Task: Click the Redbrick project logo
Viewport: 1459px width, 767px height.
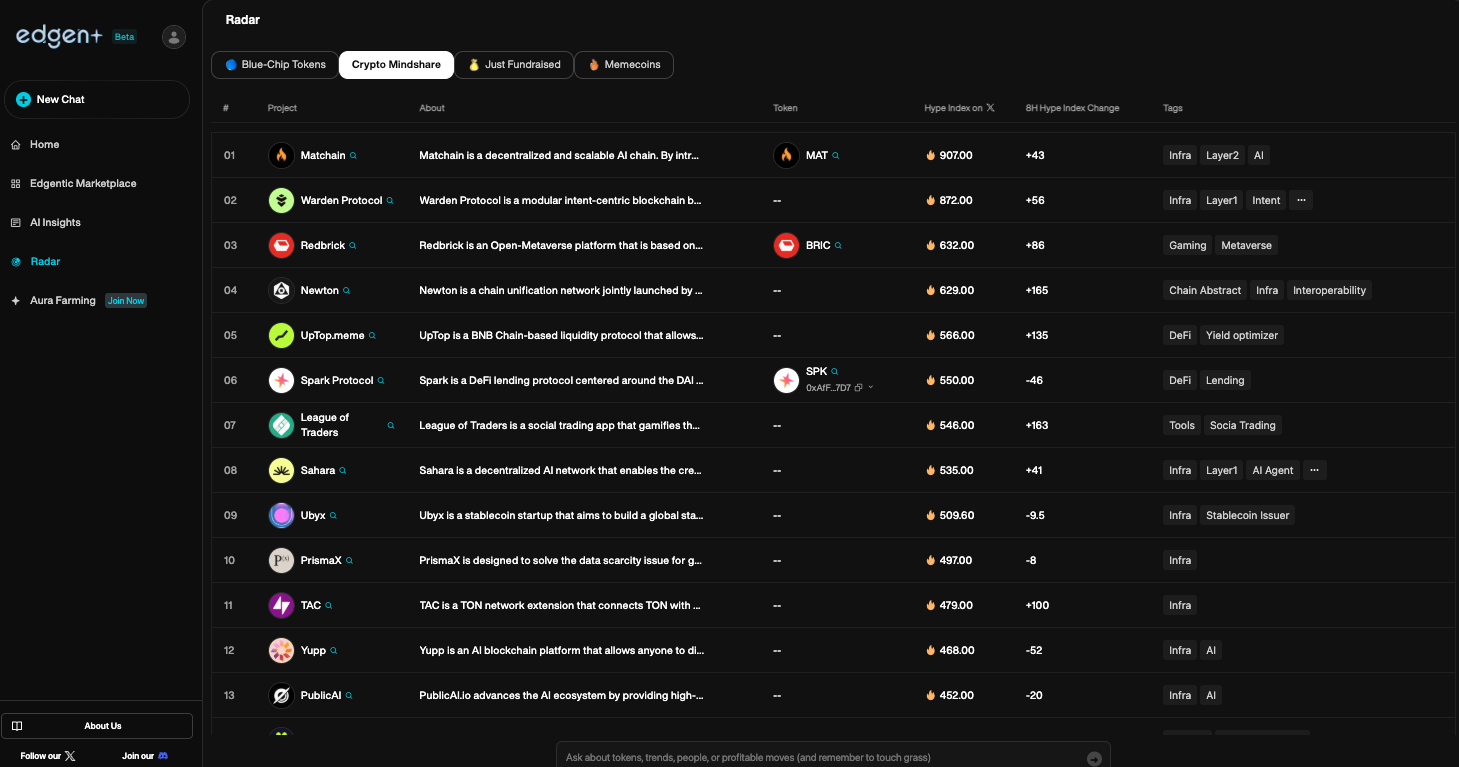Action: point(281,245)
